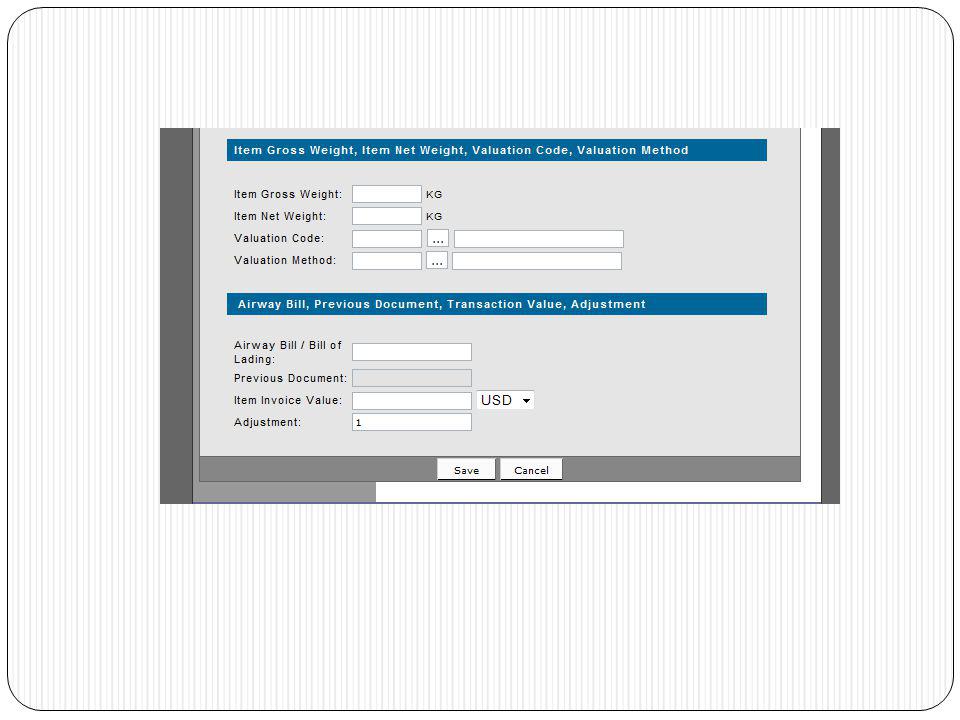This screenshot has height=720, width=960.
Task: Focus the Valuation Code short input field
Action: (386, 239)
